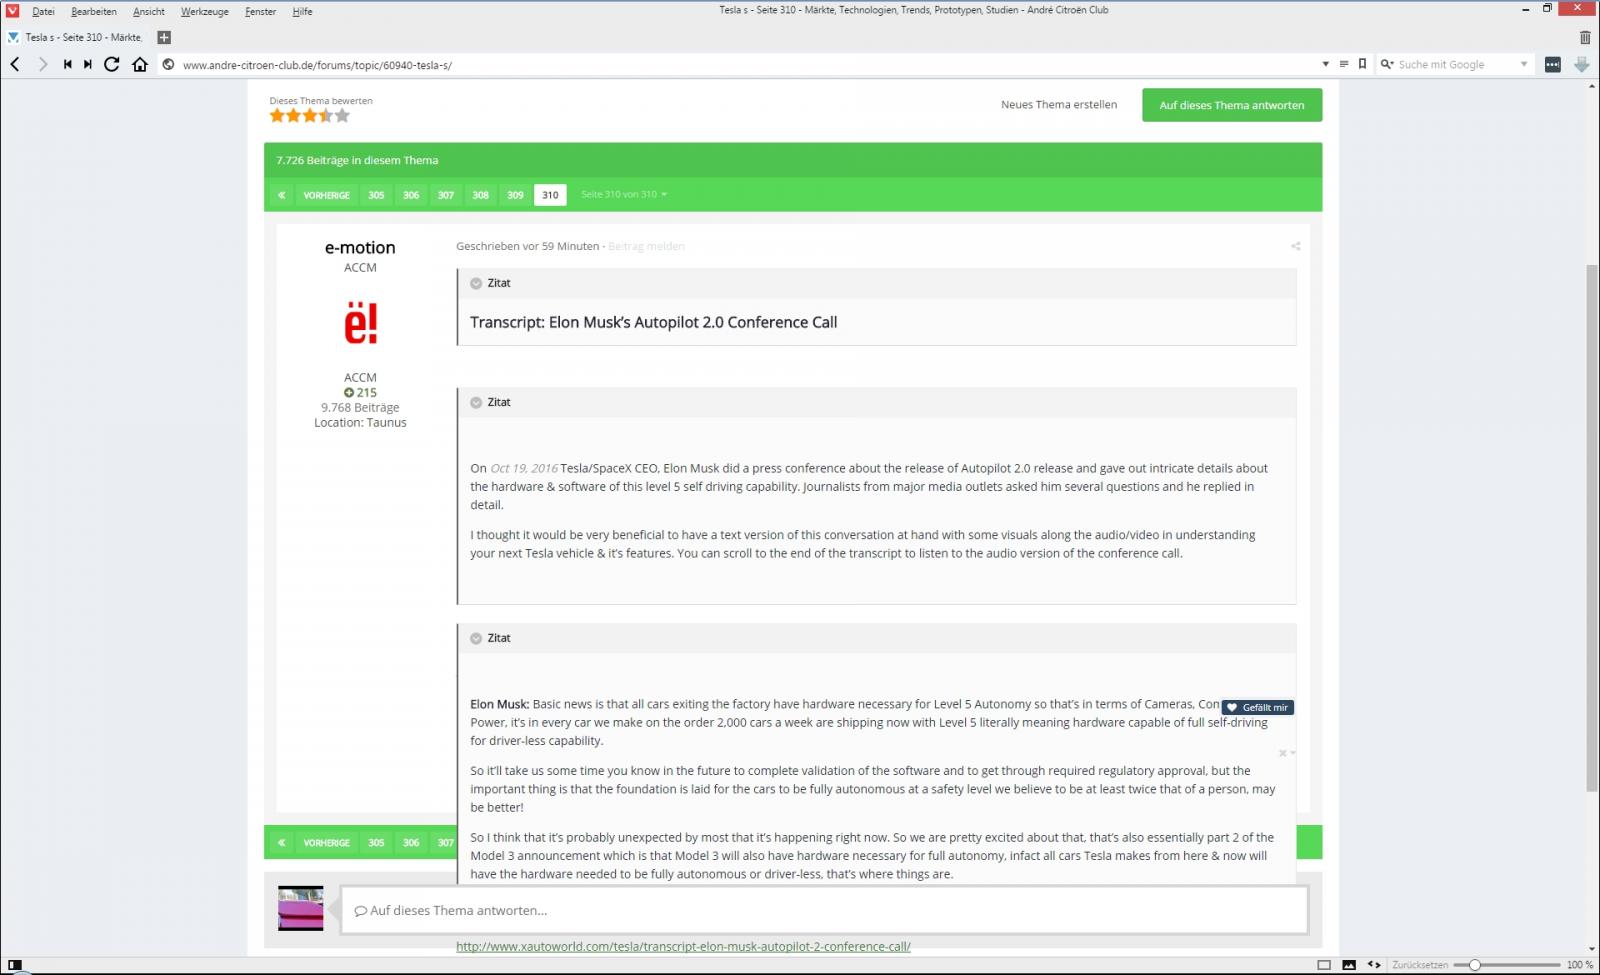Toggle the side panel in status bar
The width and height of the screenshot is (1600, 975).
[x=15, y=965]
